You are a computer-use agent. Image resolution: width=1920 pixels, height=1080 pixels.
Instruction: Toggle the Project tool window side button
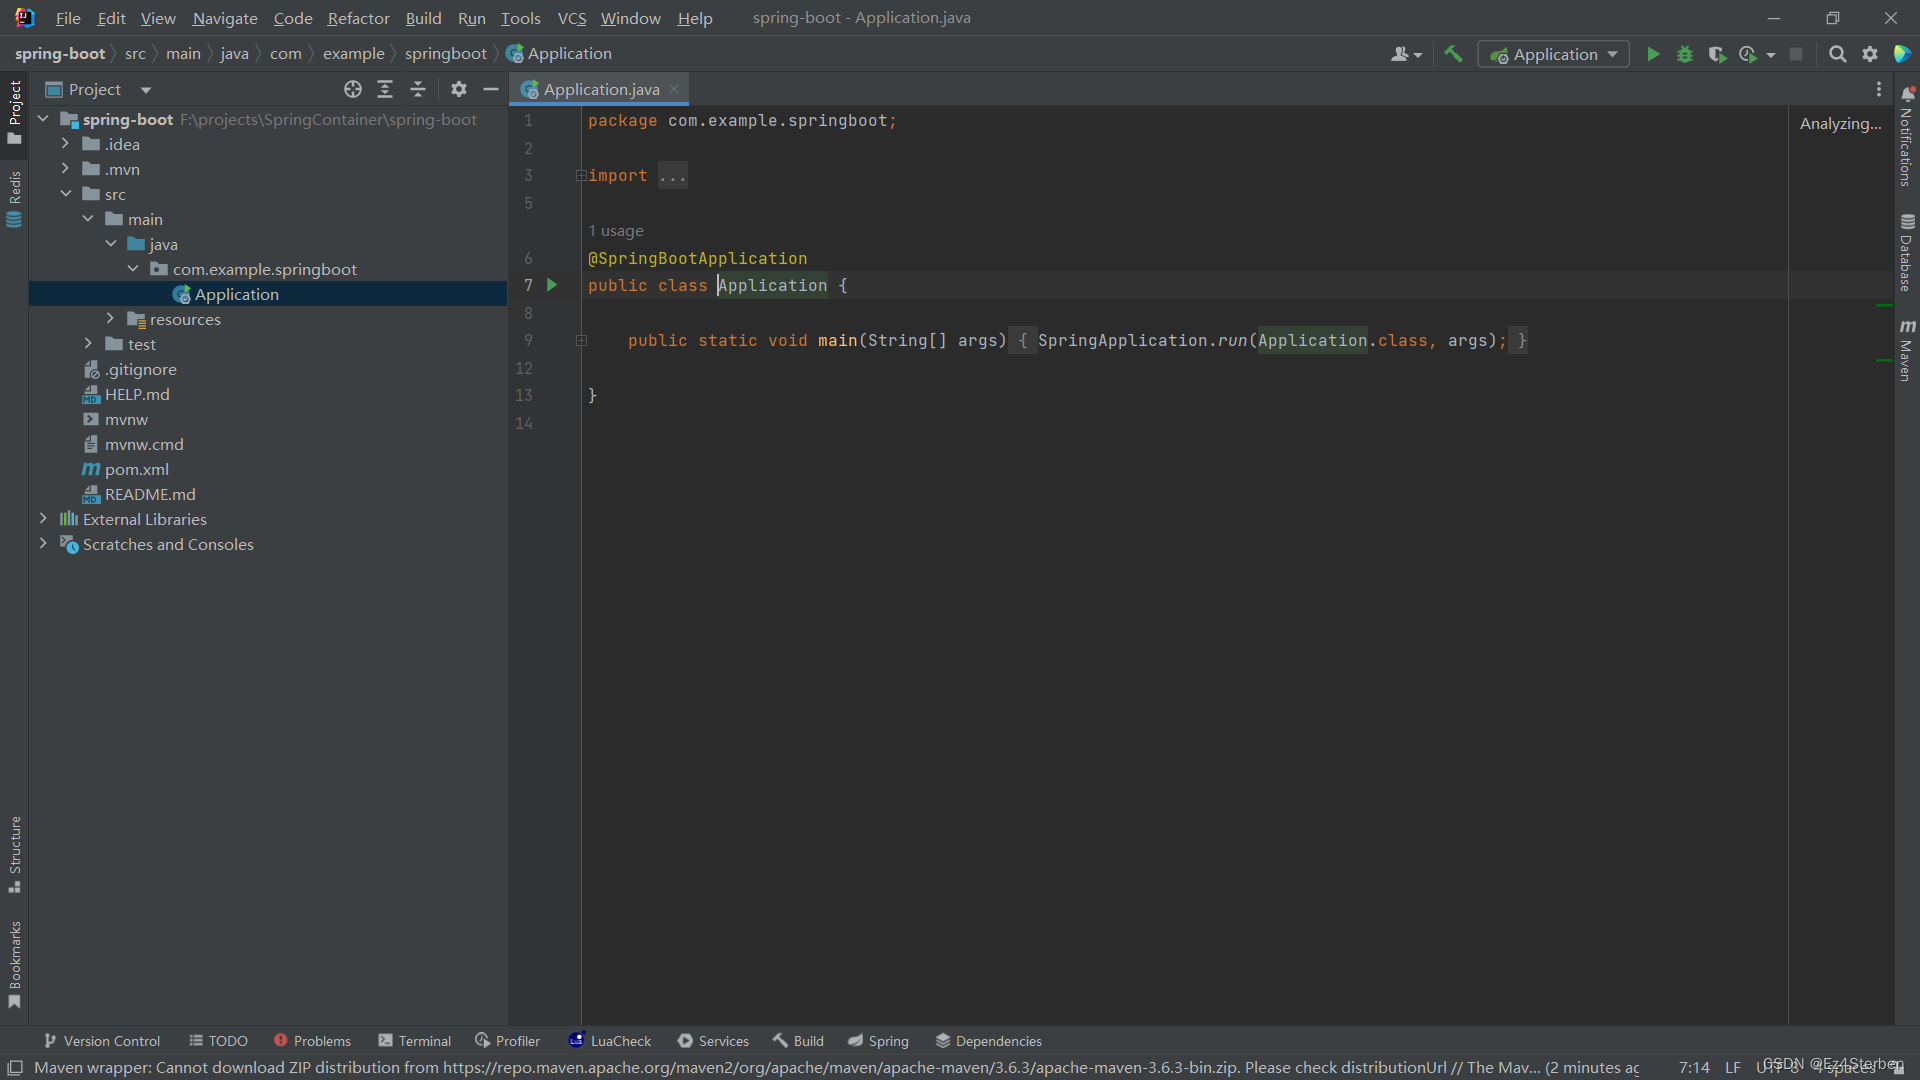click(14, 112)
